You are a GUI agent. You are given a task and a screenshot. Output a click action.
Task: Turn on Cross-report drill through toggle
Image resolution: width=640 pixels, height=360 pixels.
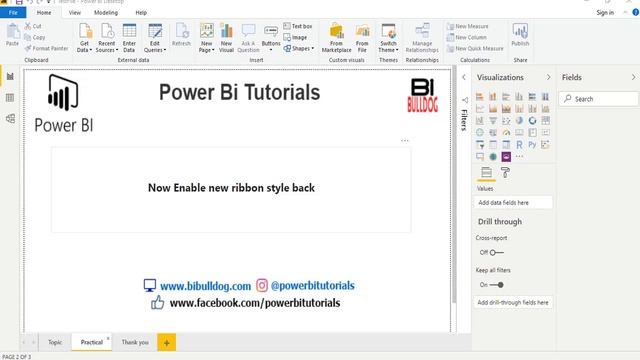(x=496, y=253)
